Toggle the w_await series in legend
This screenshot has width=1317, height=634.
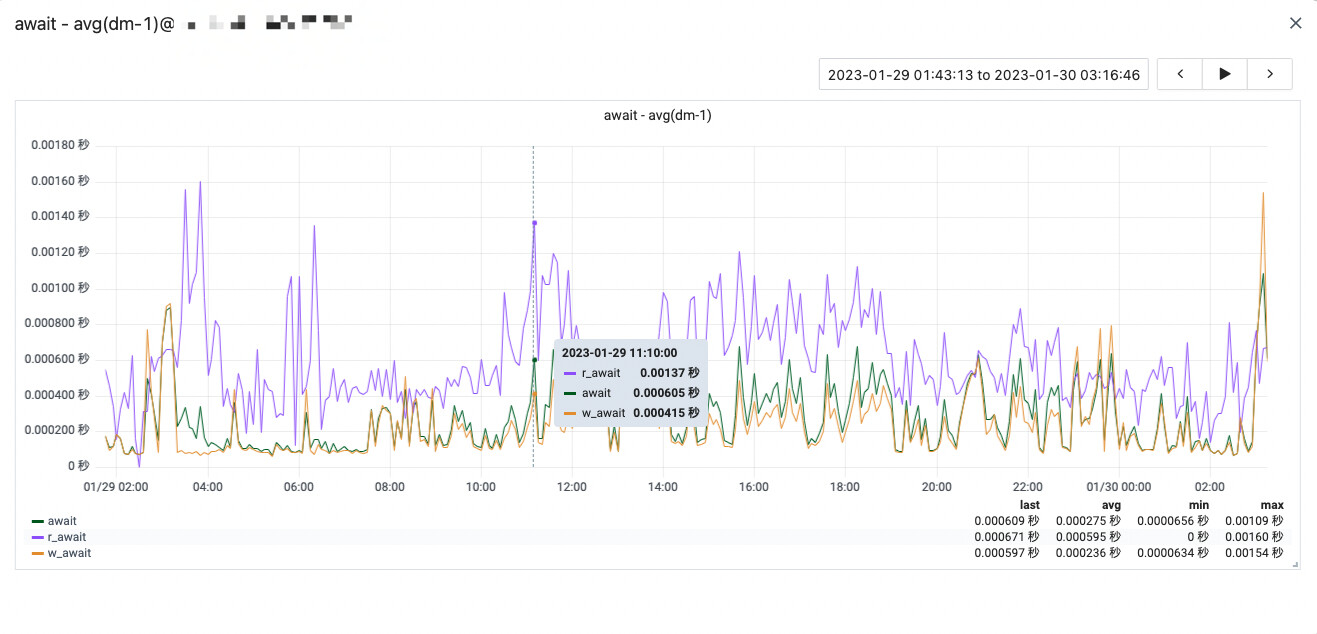(x=69, y=553)
